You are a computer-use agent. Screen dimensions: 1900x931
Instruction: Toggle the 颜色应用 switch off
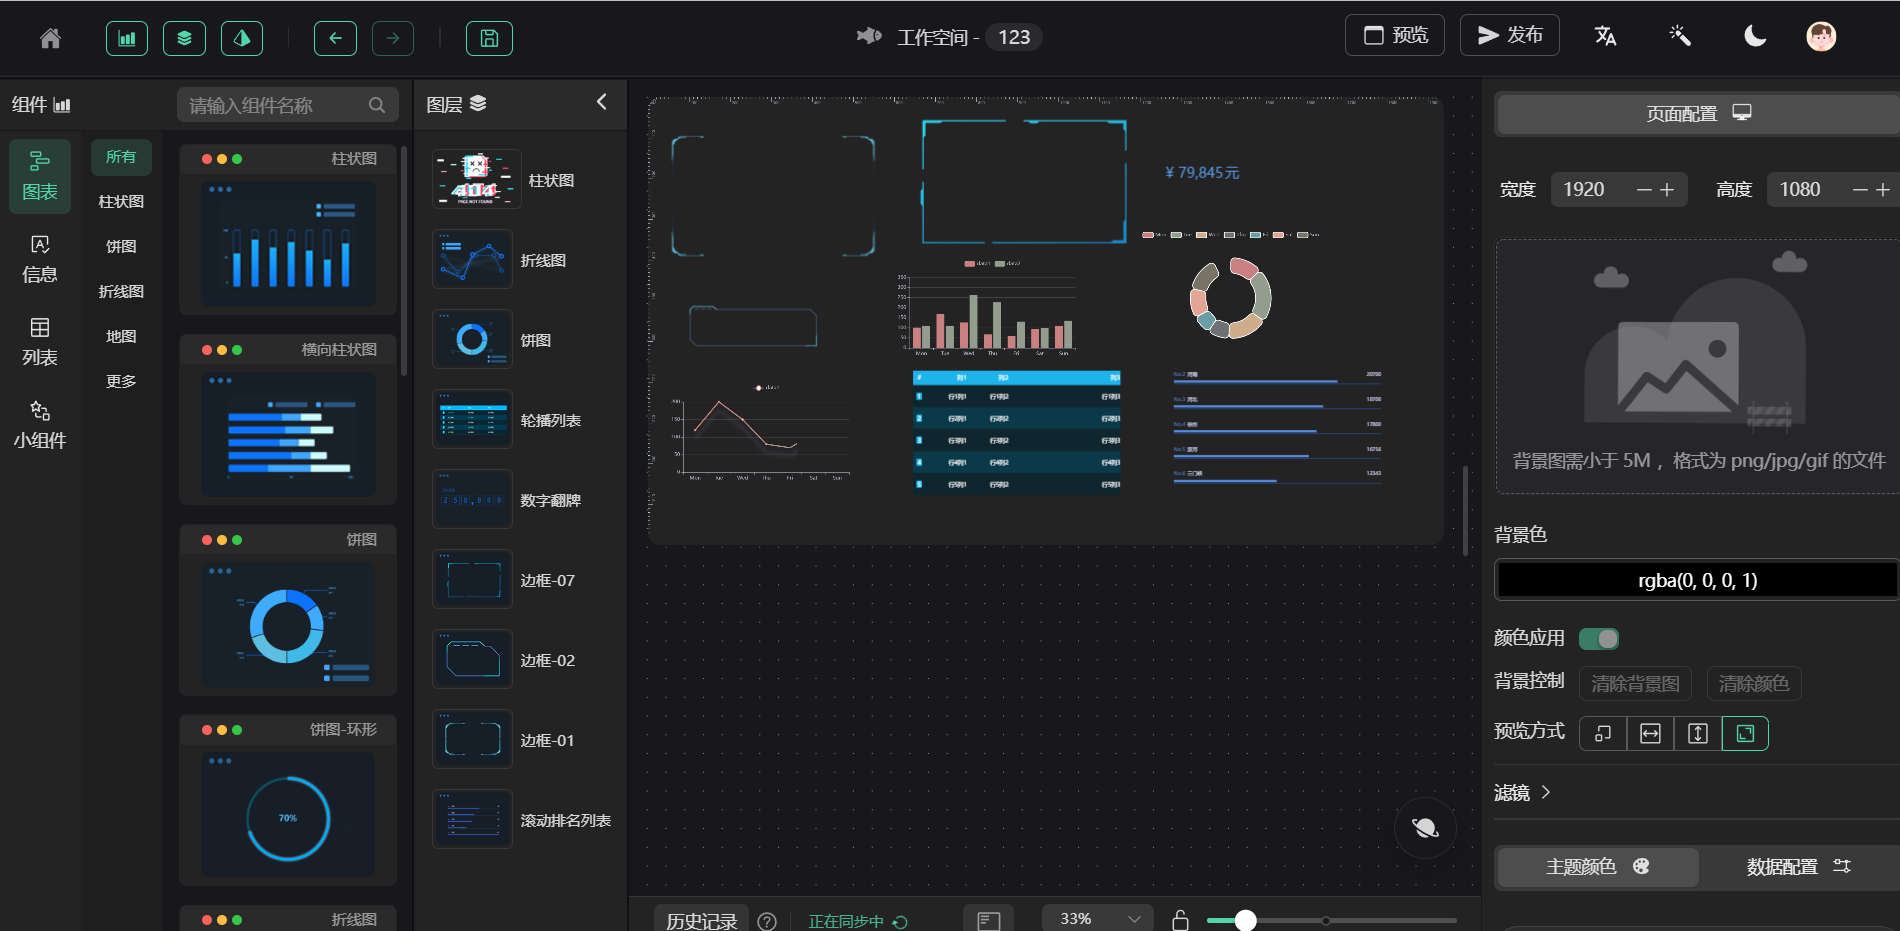tap(1600, 638)
